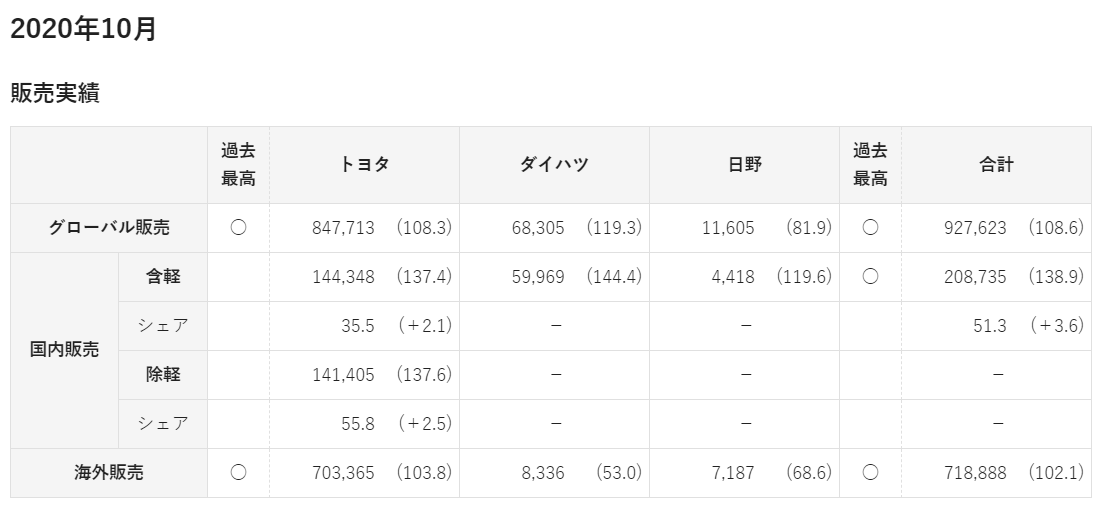The width and height of the screenshot is (1103, 508).
Task: Select the トヨタ column header
Action: click(364, 165)
